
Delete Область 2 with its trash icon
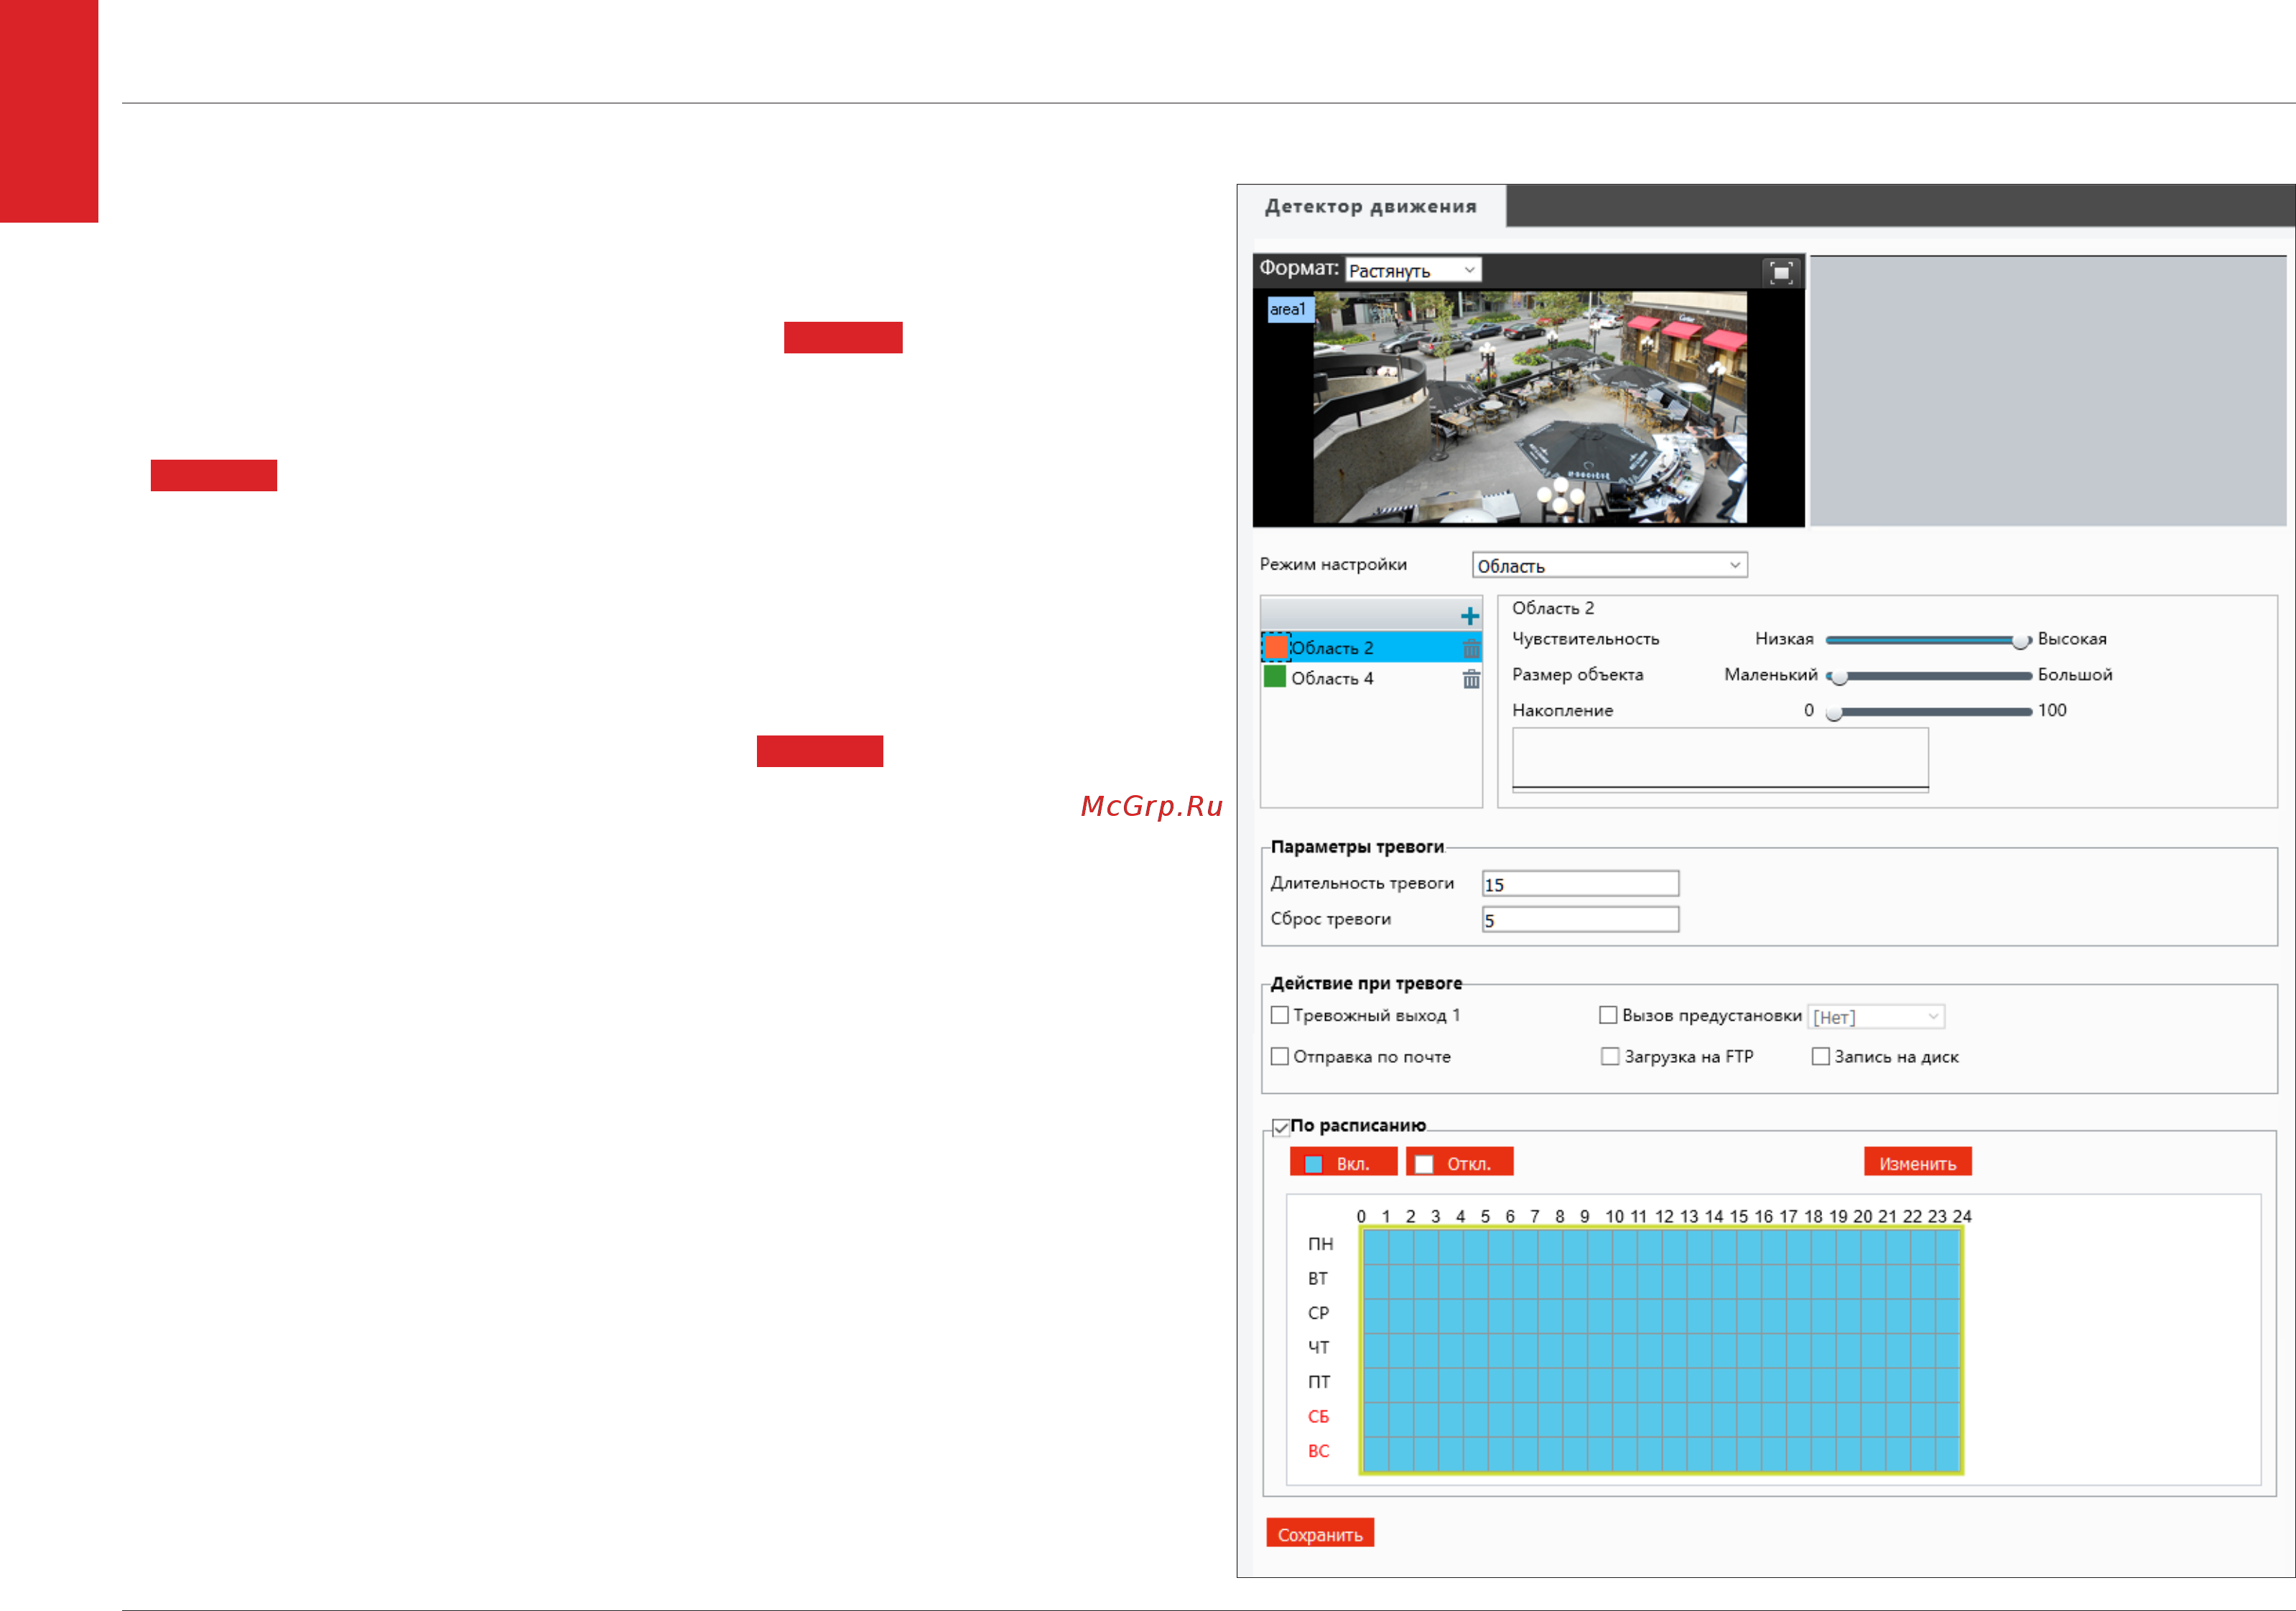(x=1471, y=648)
